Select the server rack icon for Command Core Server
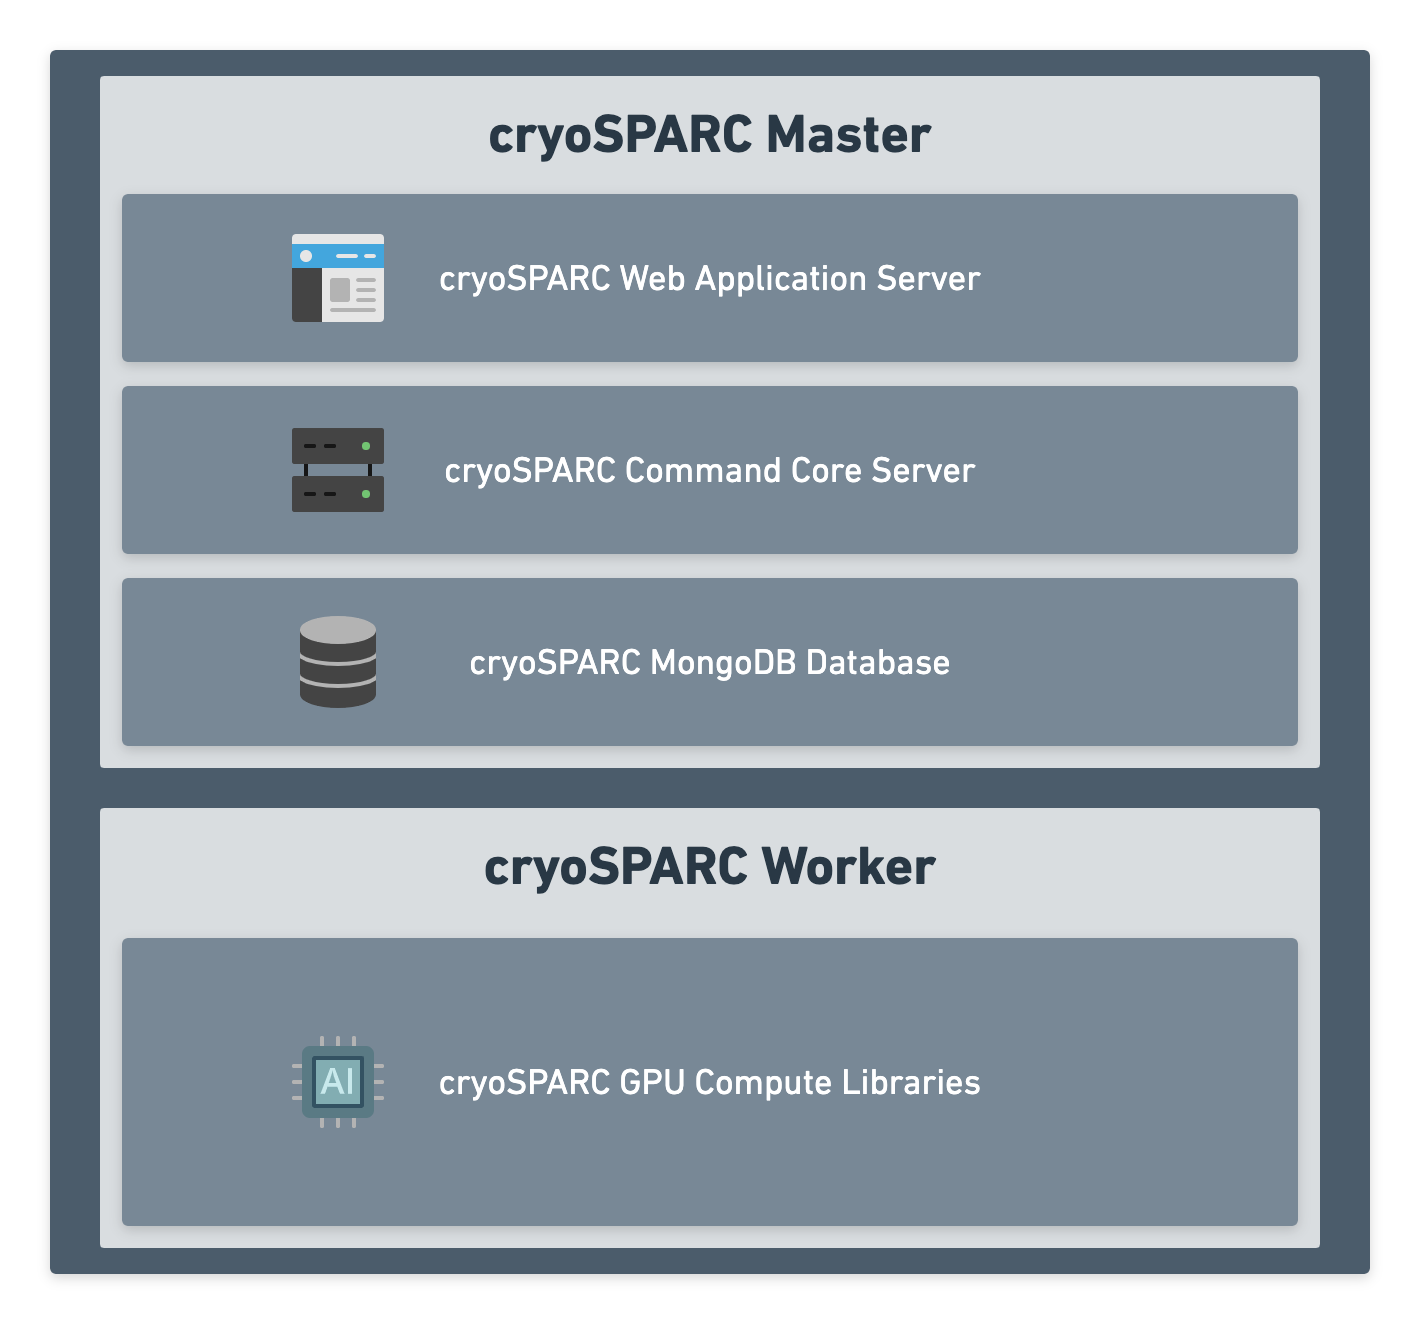 tap(337, 470)
